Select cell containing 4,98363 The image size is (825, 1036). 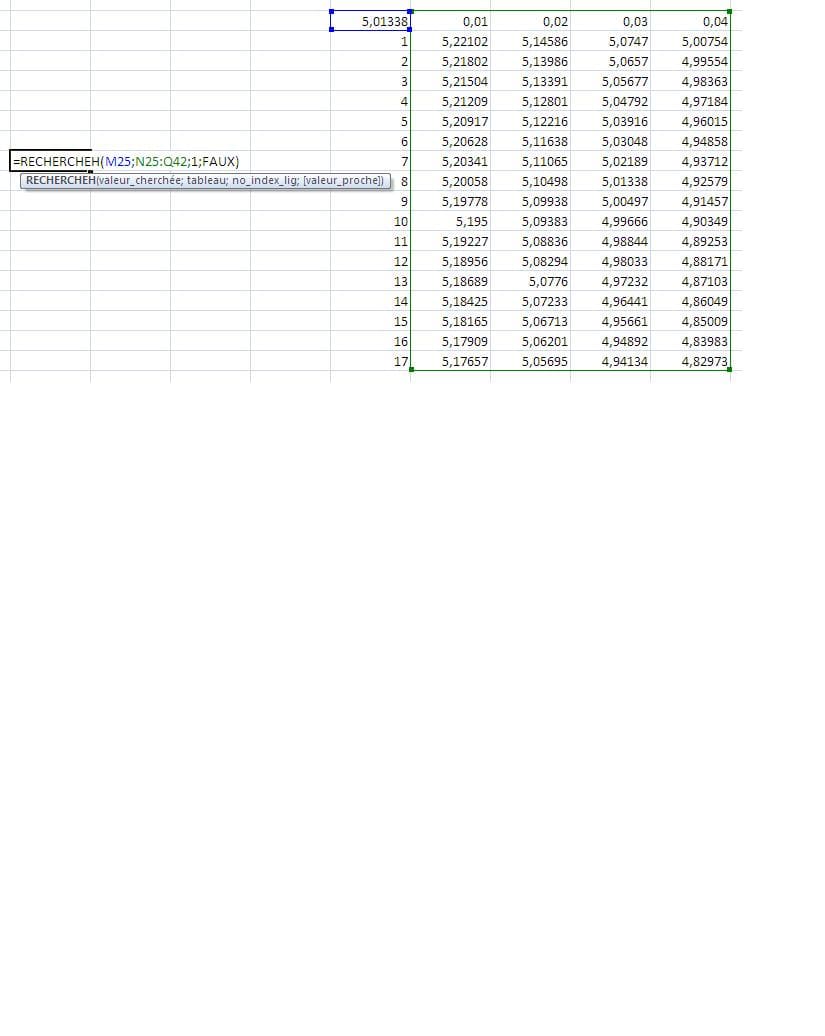690,81
